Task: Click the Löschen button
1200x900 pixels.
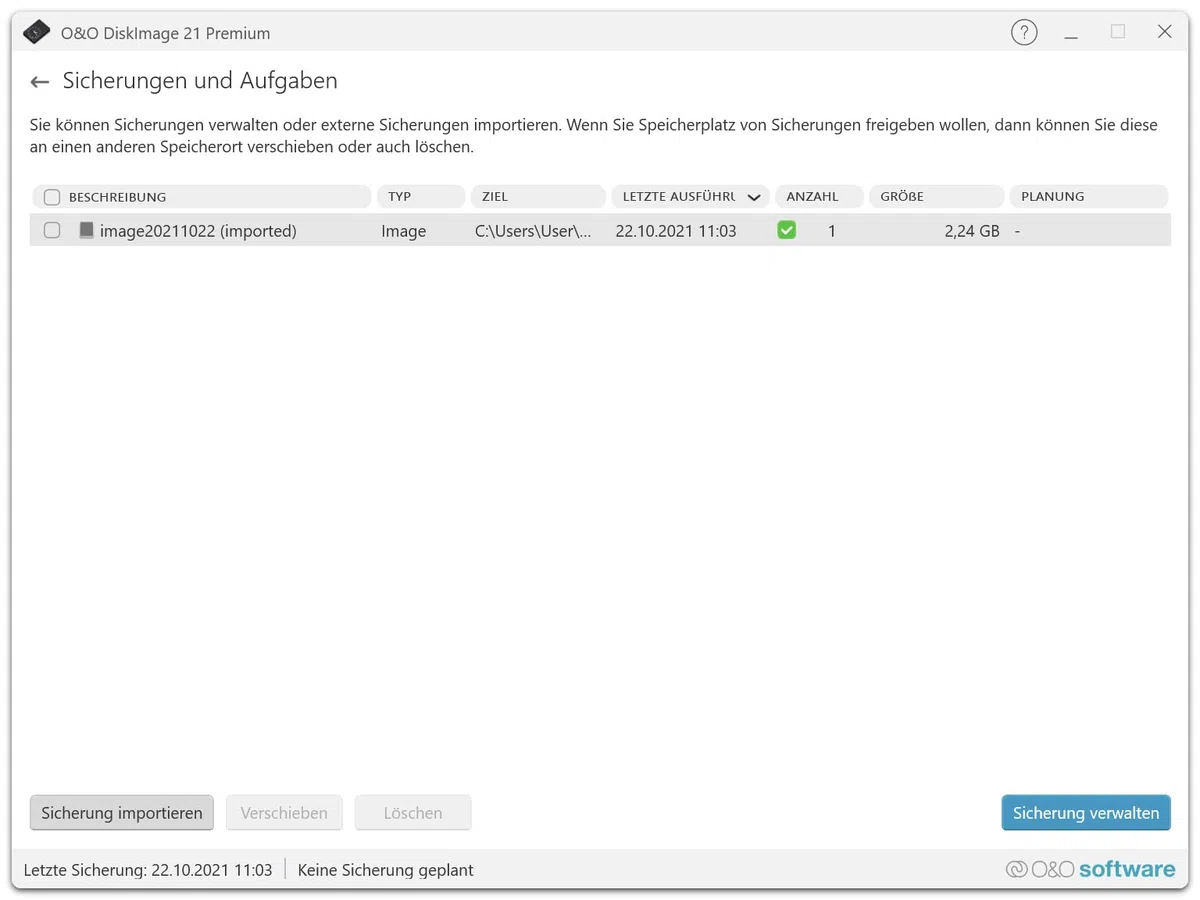Action: click(413, 813)
